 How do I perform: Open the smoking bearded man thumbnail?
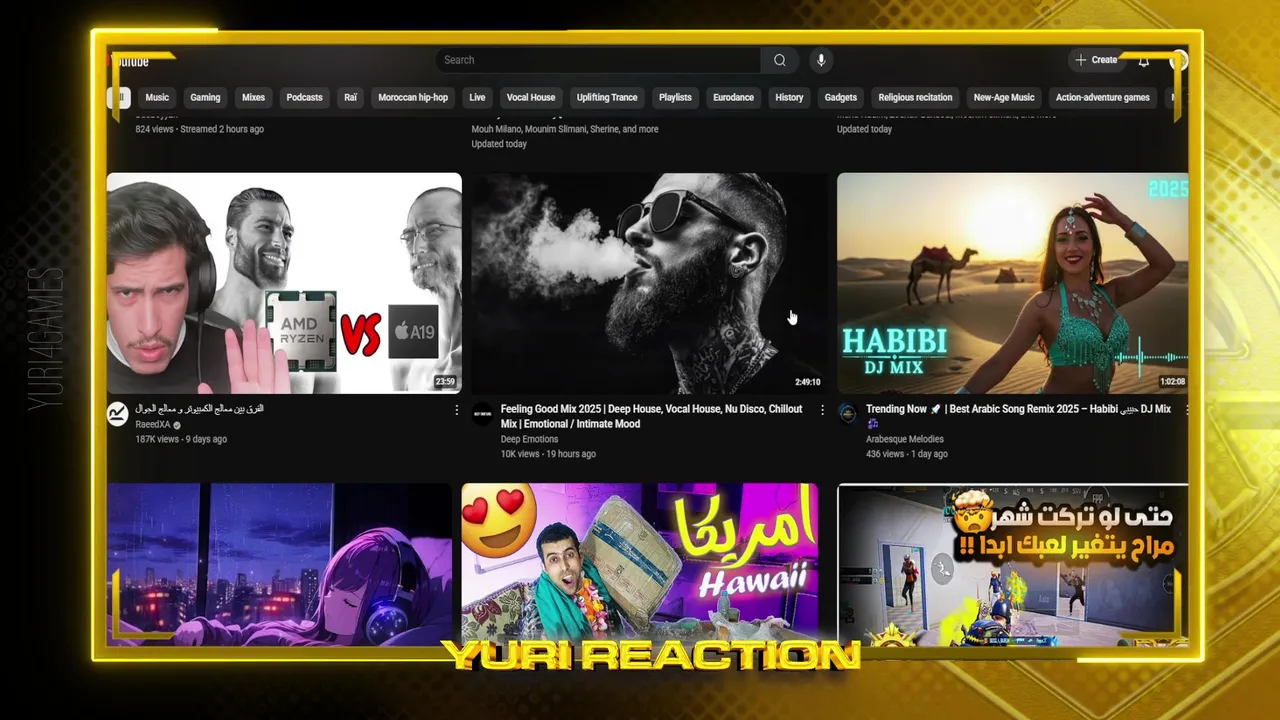click(649, 283)
